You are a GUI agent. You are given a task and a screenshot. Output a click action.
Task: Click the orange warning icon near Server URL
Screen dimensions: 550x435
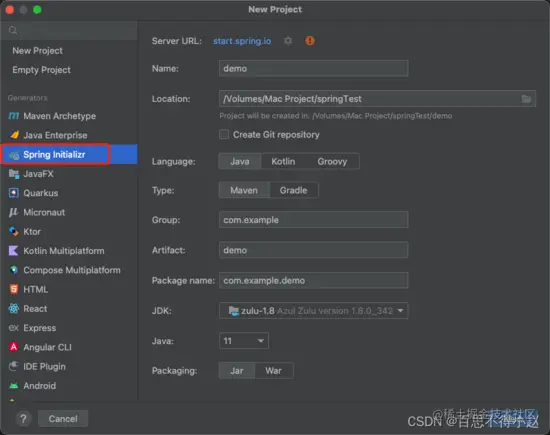coord(310,41)
